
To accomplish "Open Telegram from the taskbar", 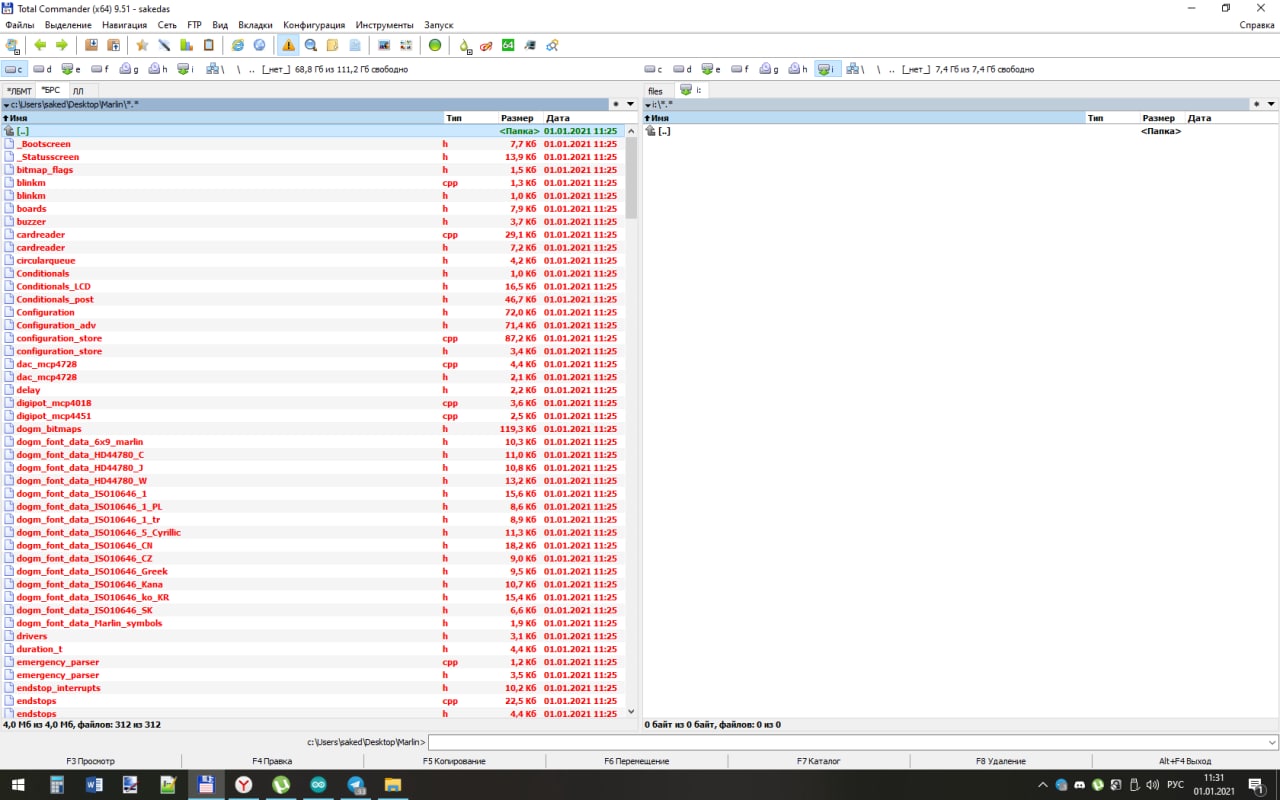I will (356, 785).
